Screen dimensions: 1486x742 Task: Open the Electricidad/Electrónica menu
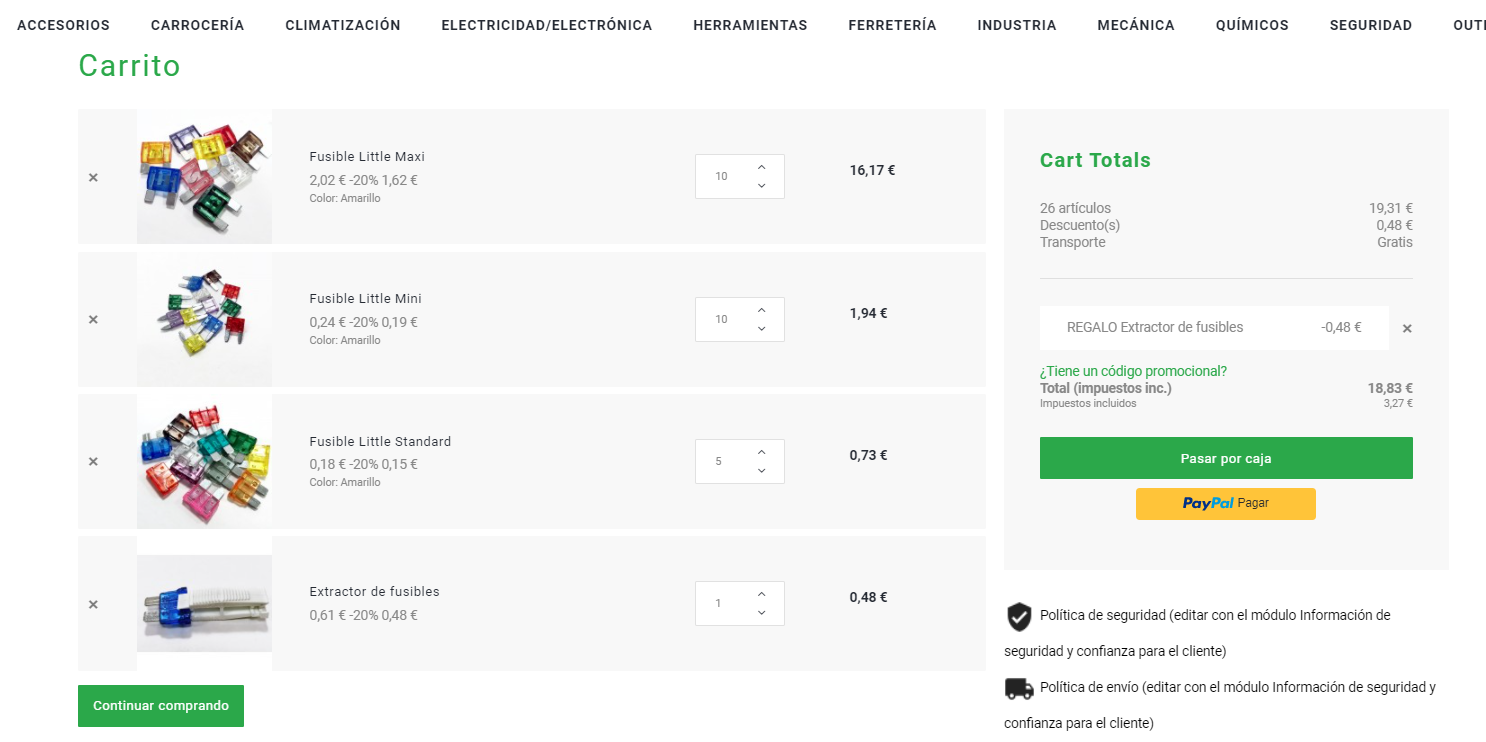[x=547, y=25]
